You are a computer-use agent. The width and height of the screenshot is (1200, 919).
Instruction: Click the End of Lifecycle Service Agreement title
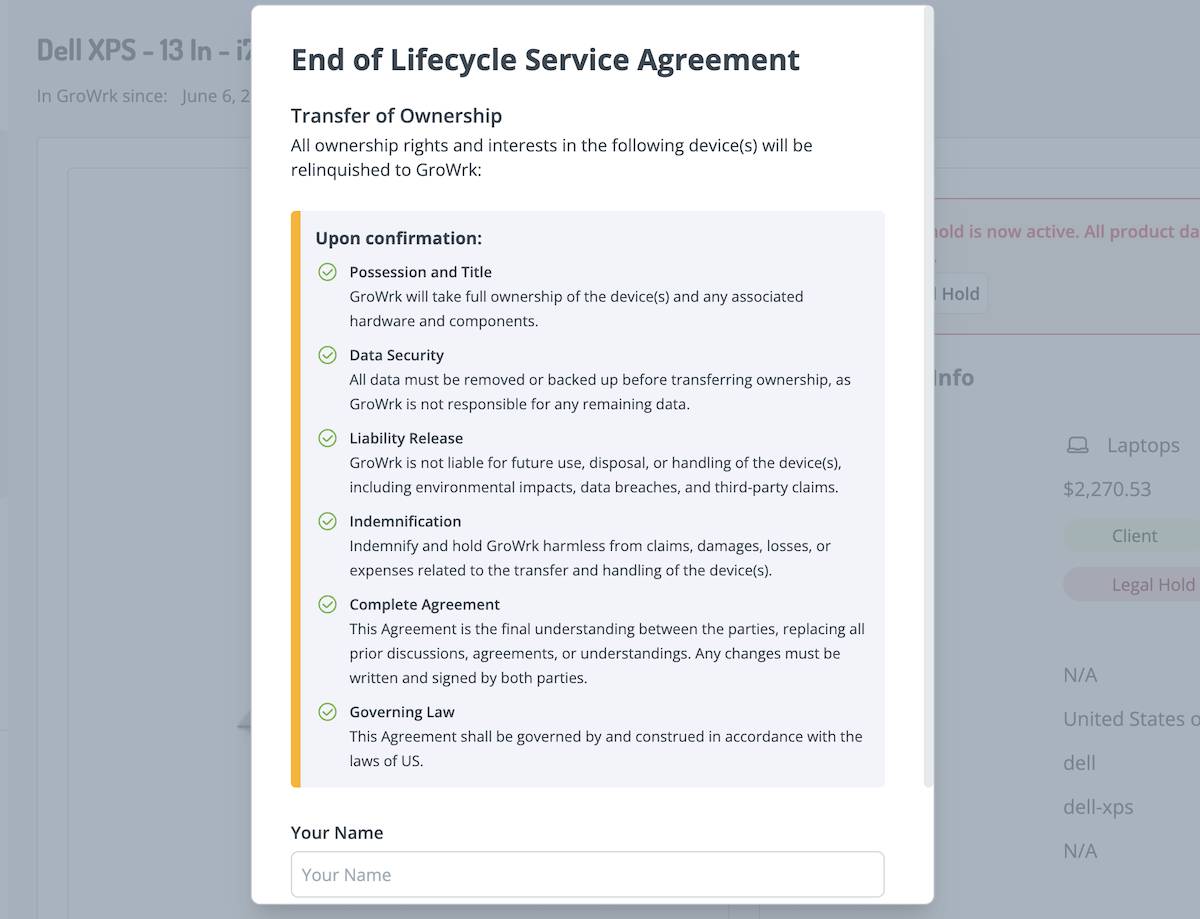pyautogui.click(x=545, y=60)
